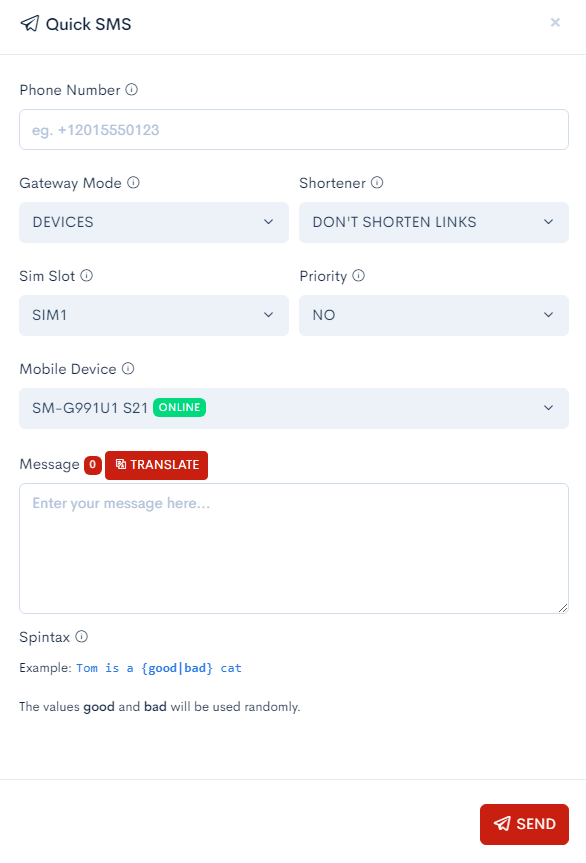Screen dimensions: 586x863
Task: Click the Shortener info icon
Action: pos(377,182)
